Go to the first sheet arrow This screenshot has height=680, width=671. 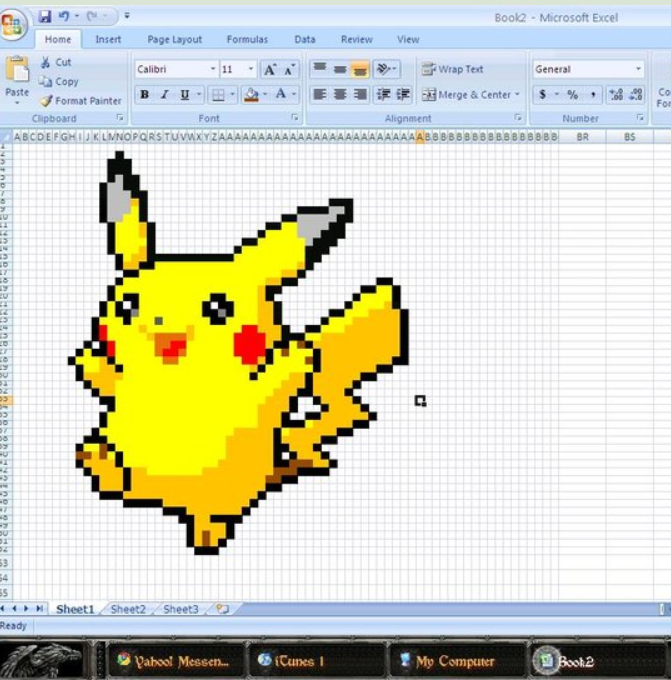click(x=2, y=609)
